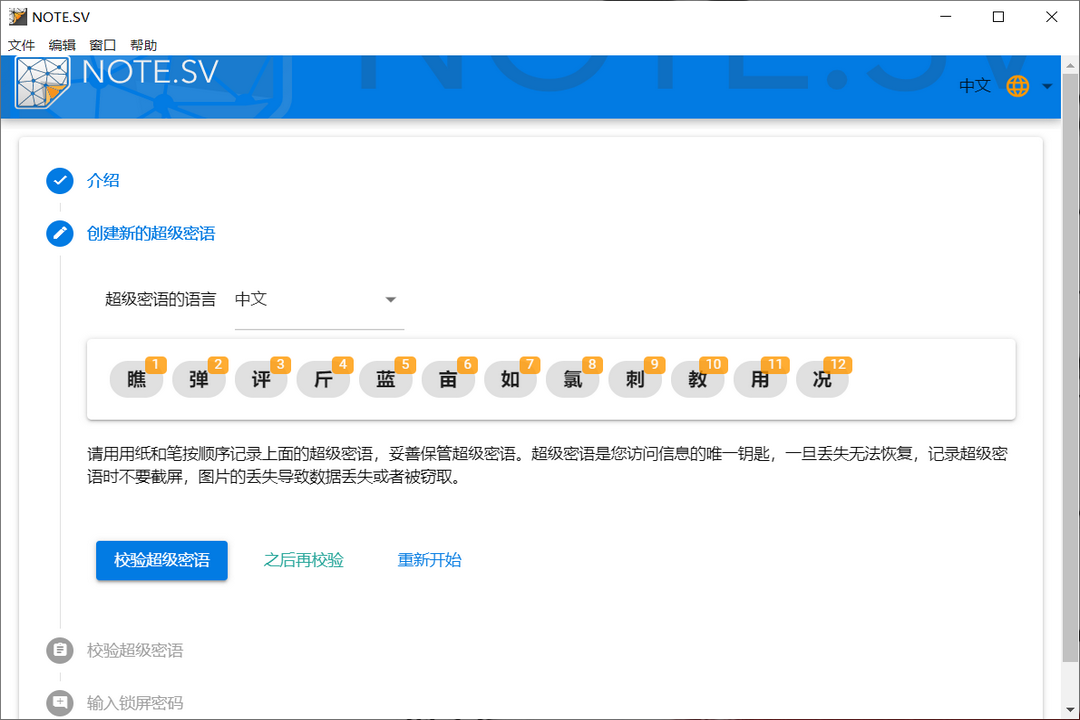This screenshot has height=720, width=1080.
Task: Expand the chevron beside the globe icon
Action: coord(1044,86)
